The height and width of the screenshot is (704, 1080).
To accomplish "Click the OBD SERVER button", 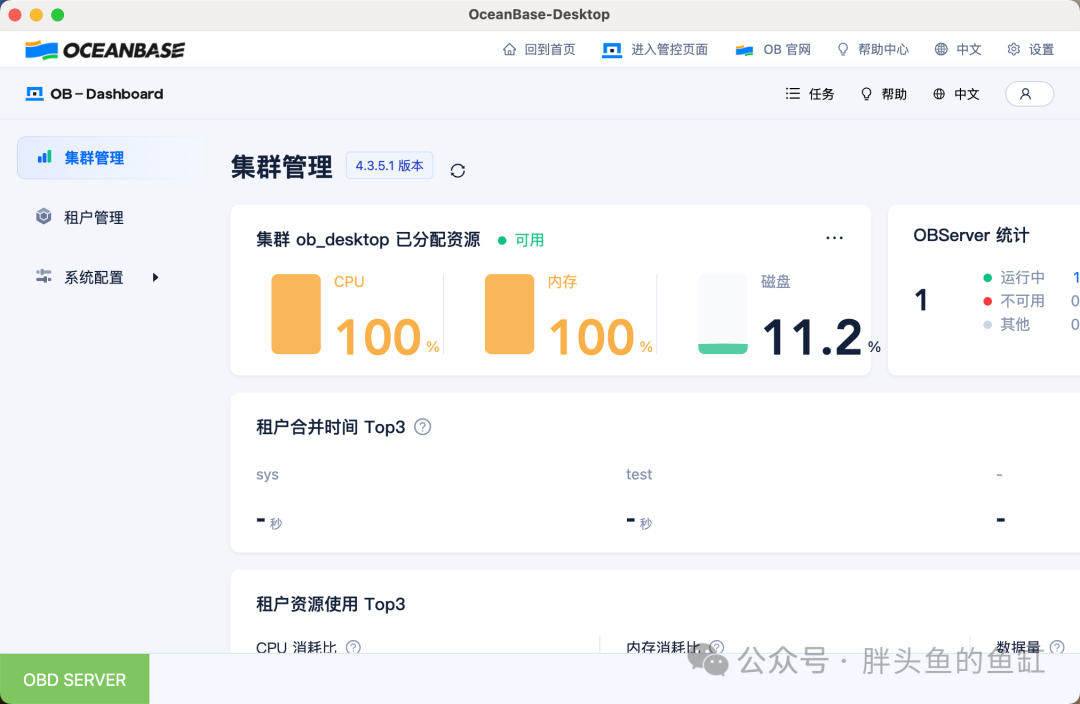I will [74, 679].
